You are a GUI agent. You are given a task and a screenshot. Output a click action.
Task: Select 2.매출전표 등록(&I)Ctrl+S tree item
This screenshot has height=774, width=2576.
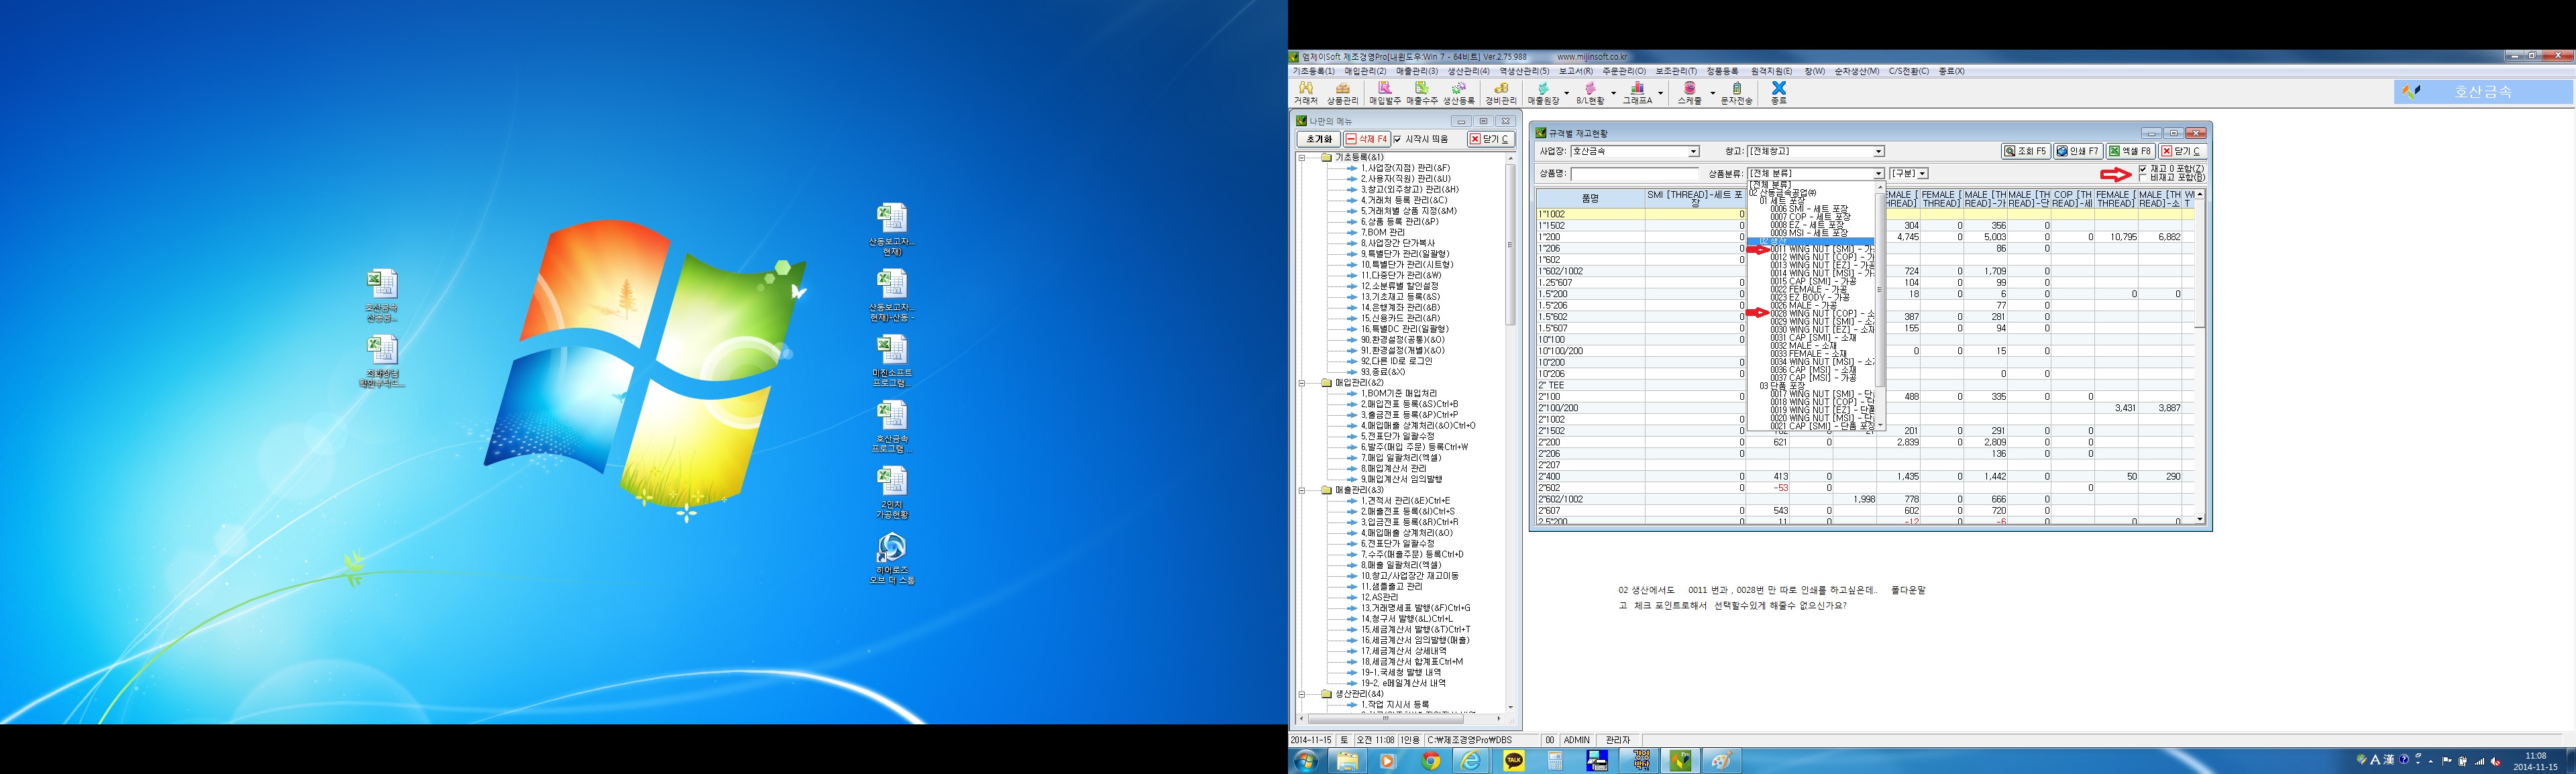click(1407, 511)
